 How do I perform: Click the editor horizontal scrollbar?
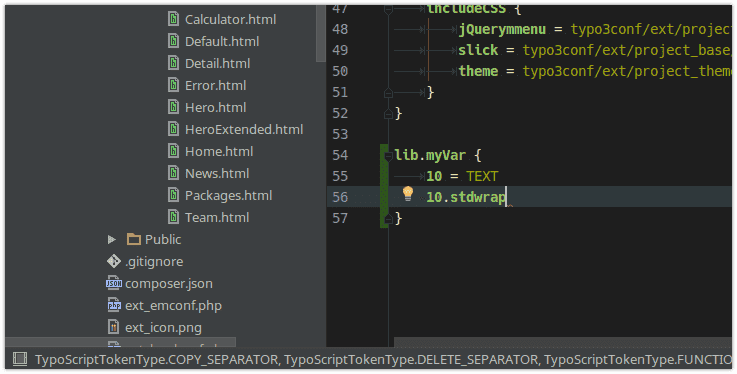coord(563,342)
